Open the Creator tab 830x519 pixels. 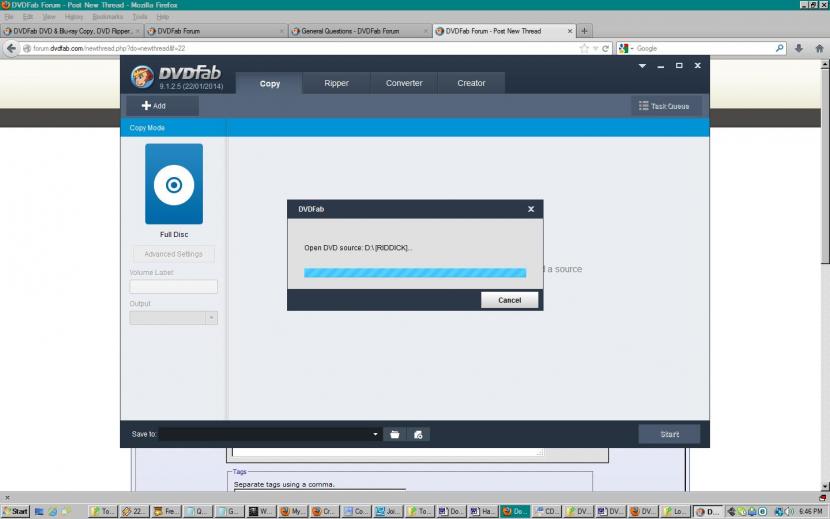[471, 83]
